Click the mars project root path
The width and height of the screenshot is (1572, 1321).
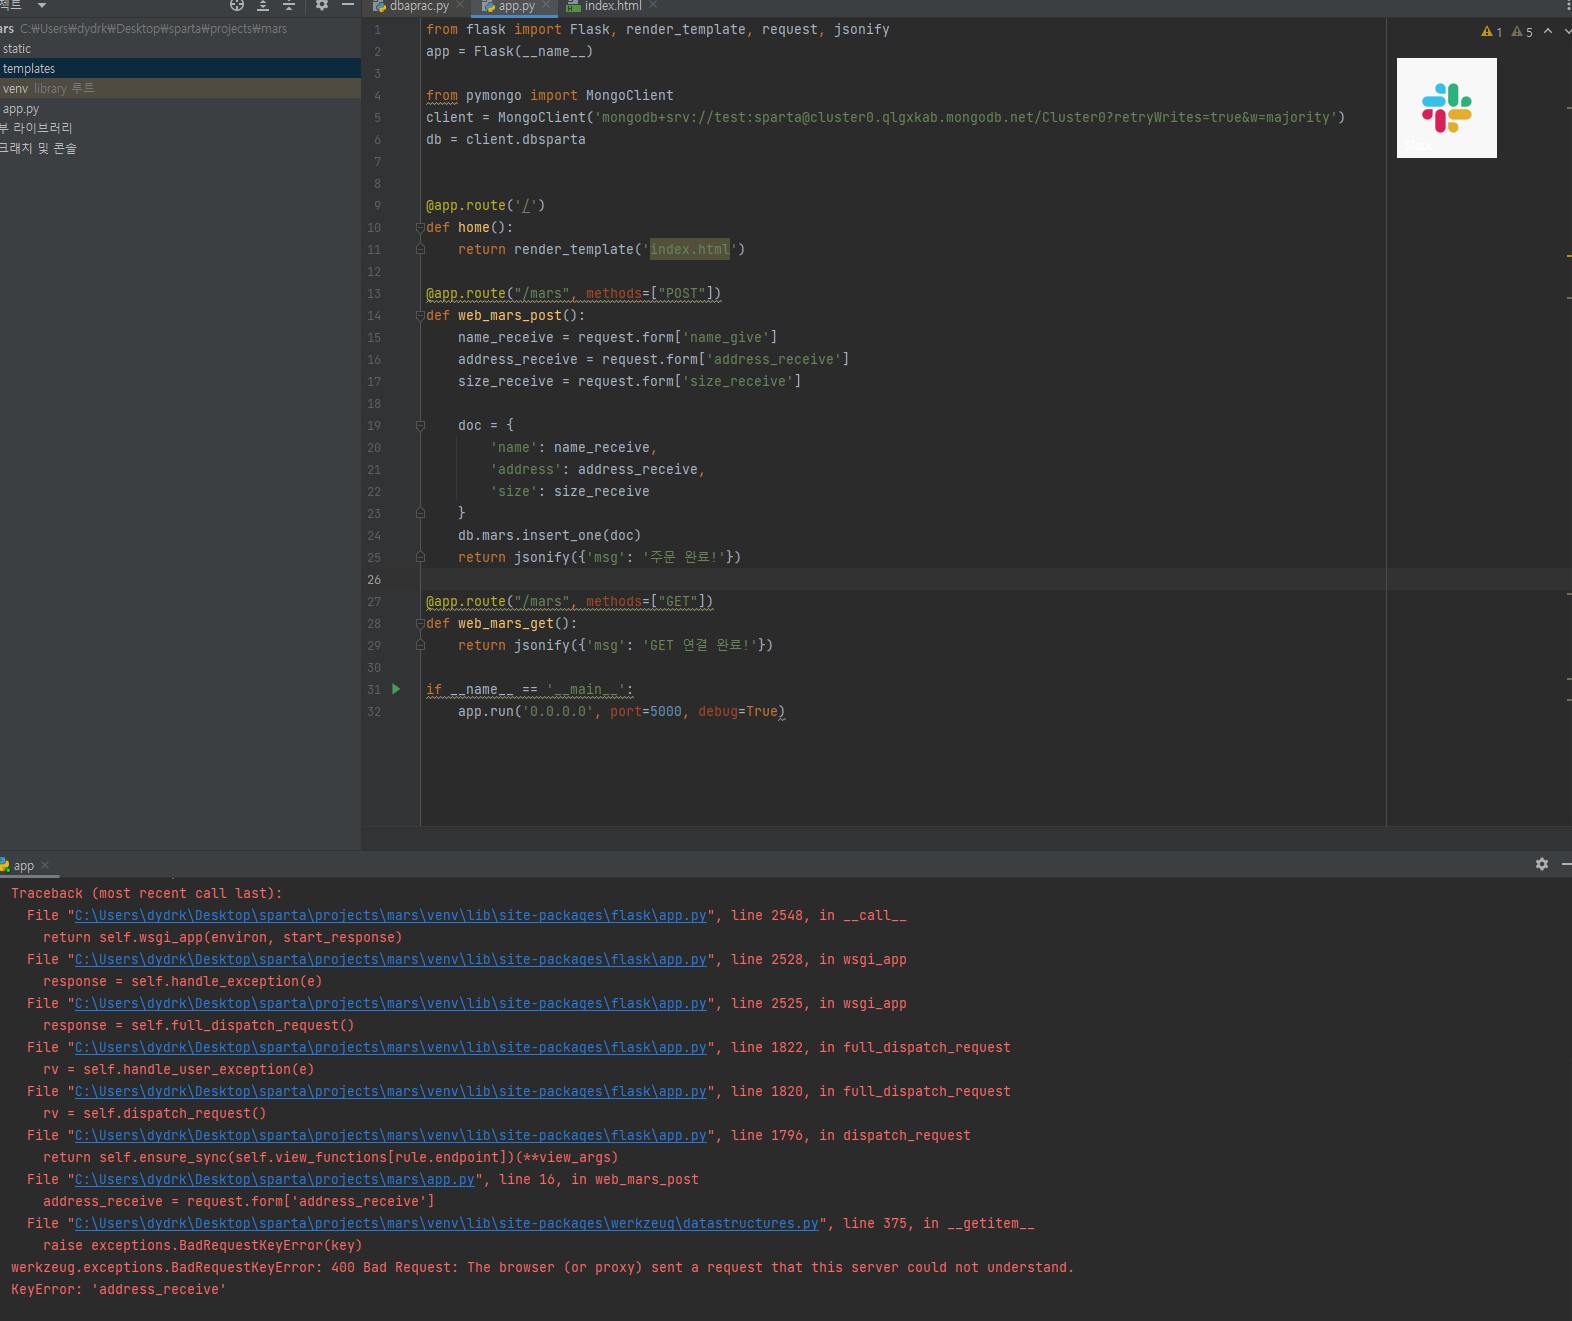[x=153, y=29]
